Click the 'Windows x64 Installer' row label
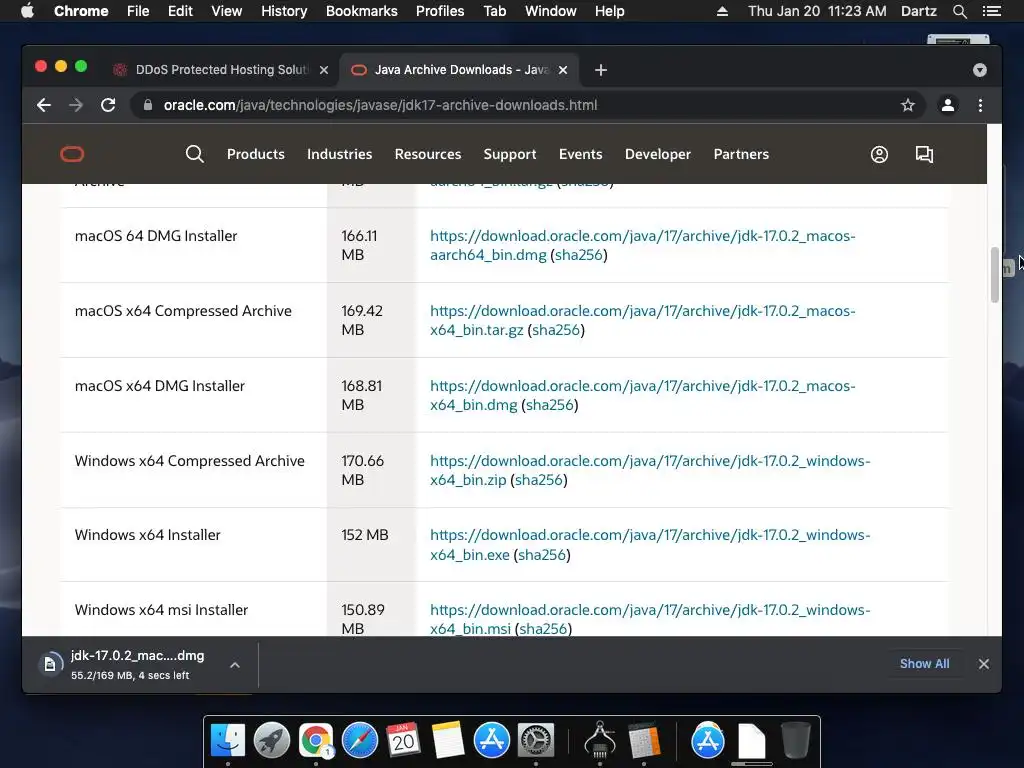 pos(148,535)
